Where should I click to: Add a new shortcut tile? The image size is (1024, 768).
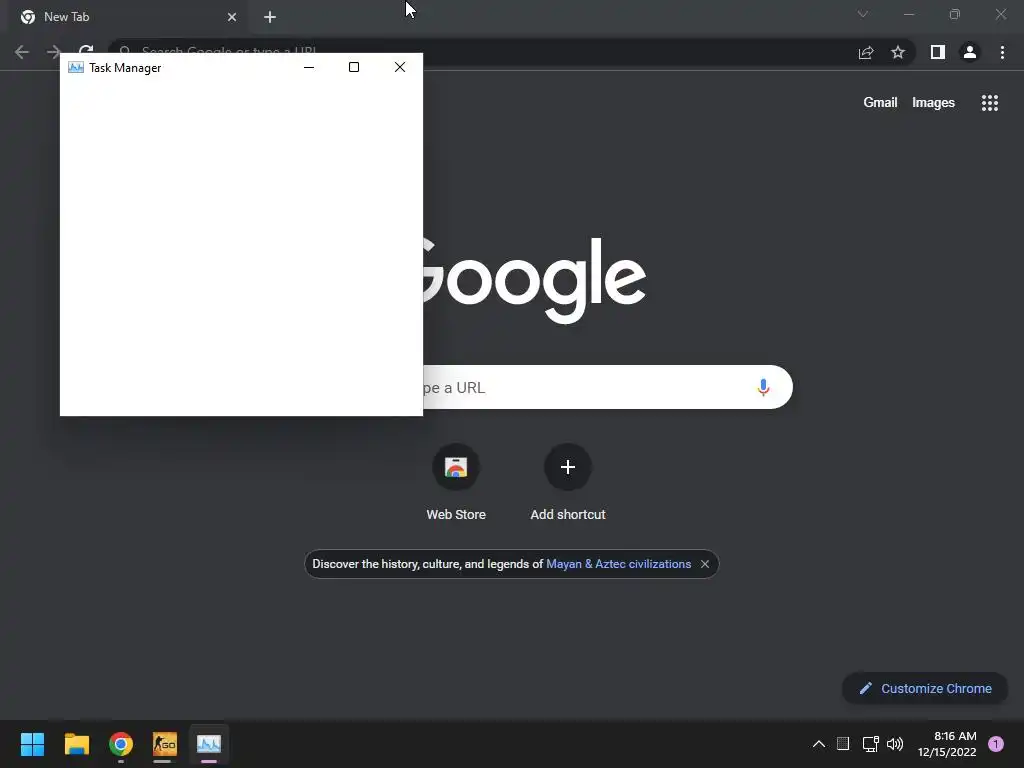coord(568,482)
